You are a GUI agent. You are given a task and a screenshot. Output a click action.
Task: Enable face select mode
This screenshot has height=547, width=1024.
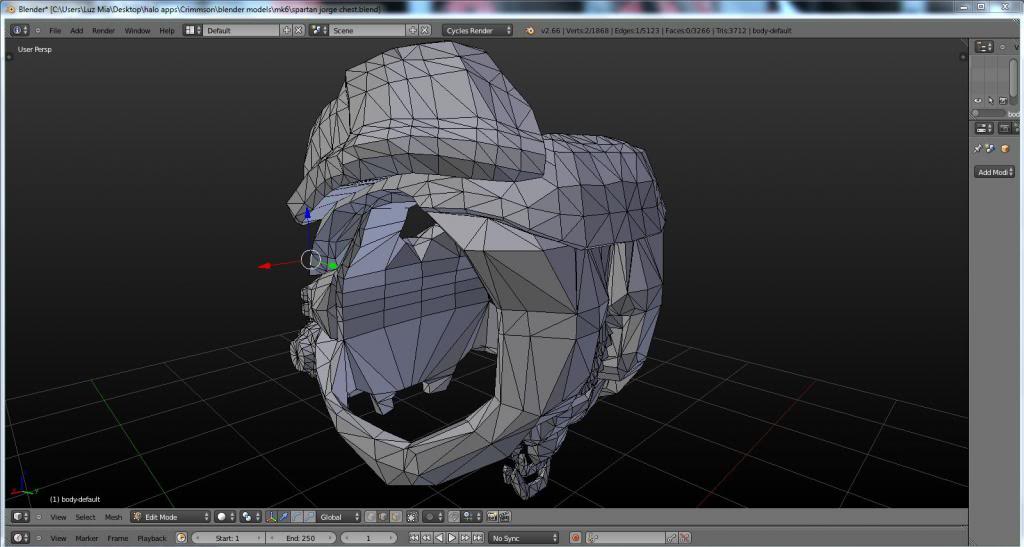pos(396,517)
